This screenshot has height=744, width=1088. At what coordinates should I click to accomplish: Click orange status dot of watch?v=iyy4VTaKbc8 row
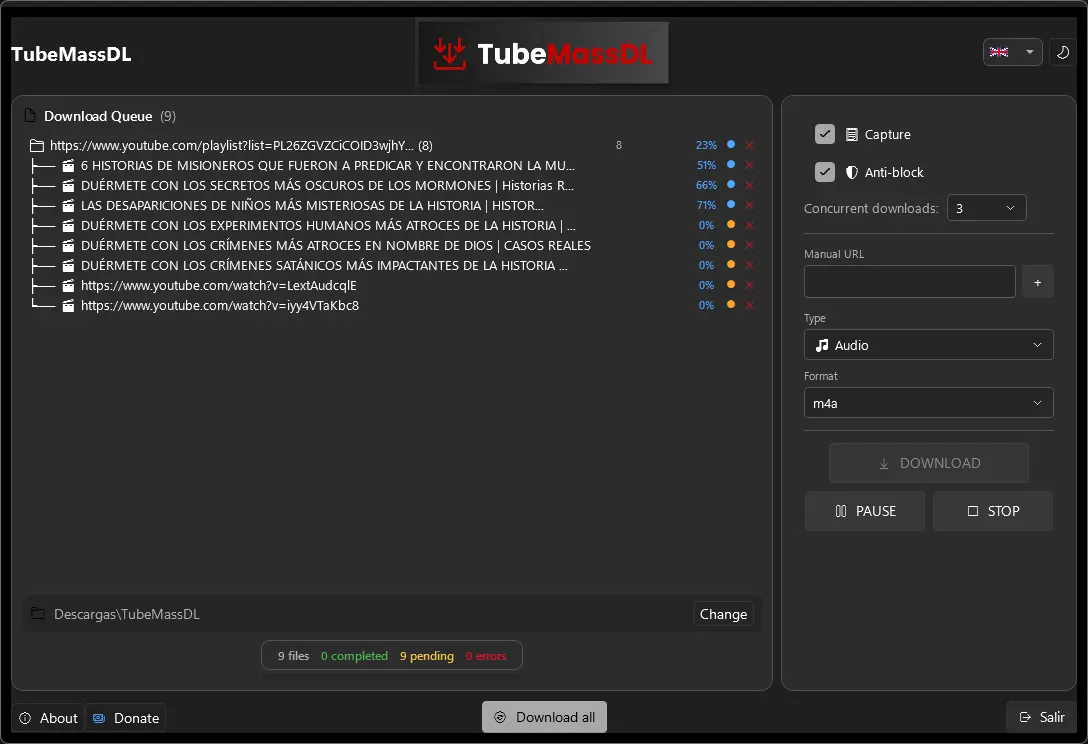point(731,304)
